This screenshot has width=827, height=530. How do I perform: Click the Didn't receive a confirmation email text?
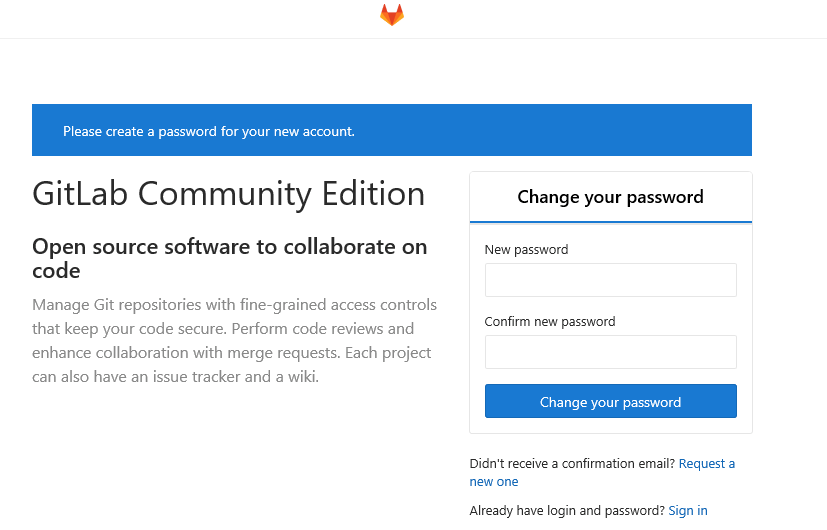[x=572, y=464]
